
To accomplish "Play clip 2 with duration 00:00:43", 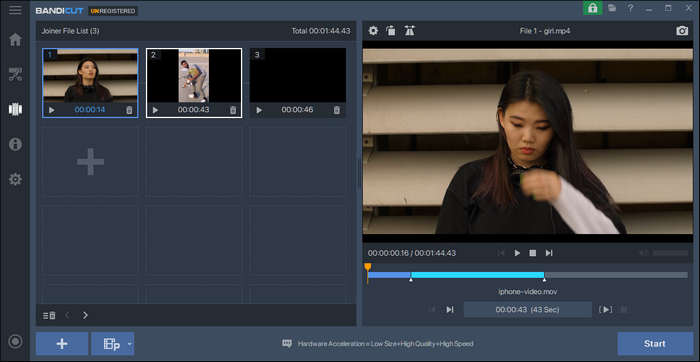I will tap(155, 110).
